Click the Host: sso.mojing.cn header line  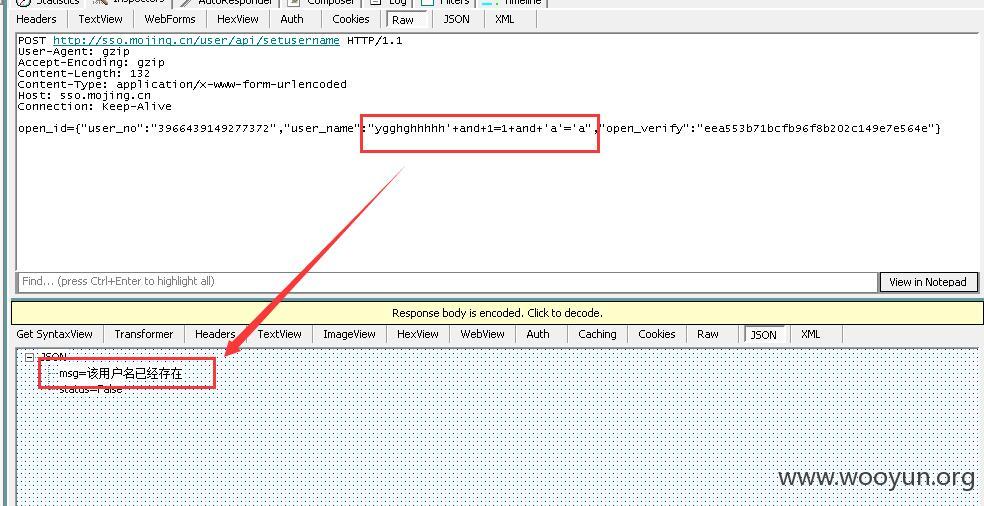pyautogui.click(x=84, y=95)
